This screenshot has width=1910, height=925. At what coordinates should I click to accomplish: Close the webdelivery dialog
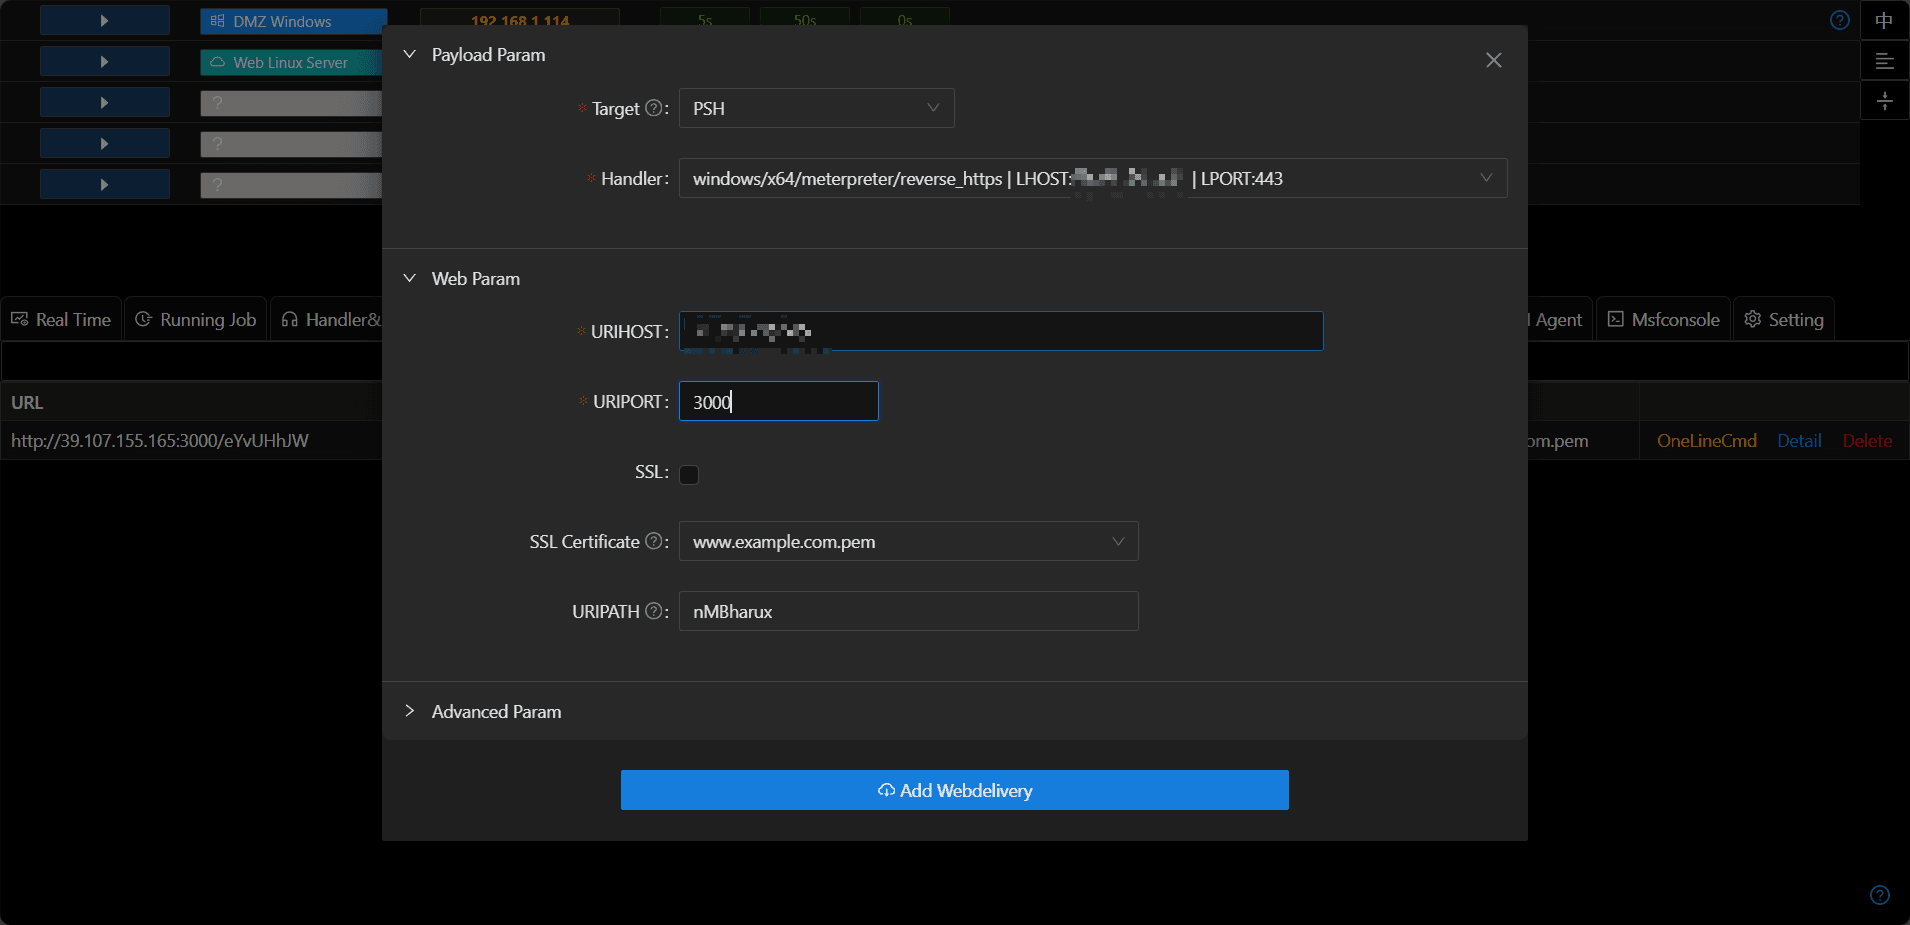[1493, 60]
